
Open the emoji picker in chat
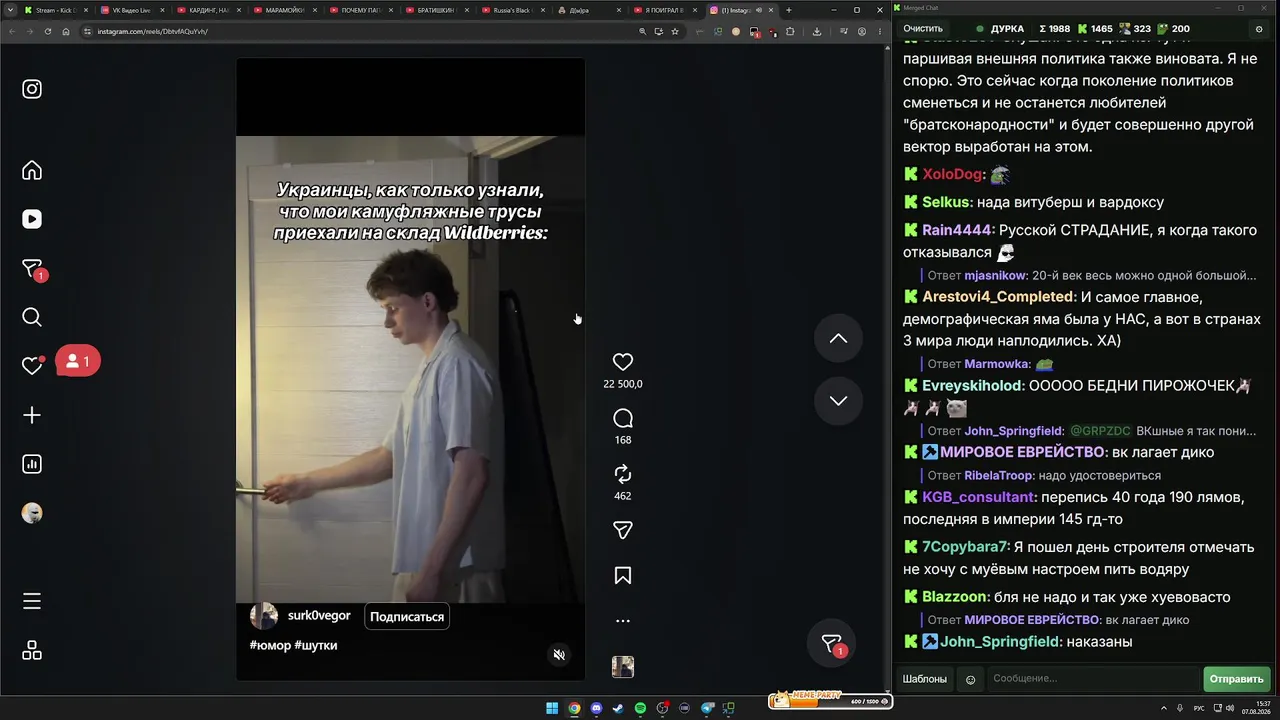(x=970, y=679)
